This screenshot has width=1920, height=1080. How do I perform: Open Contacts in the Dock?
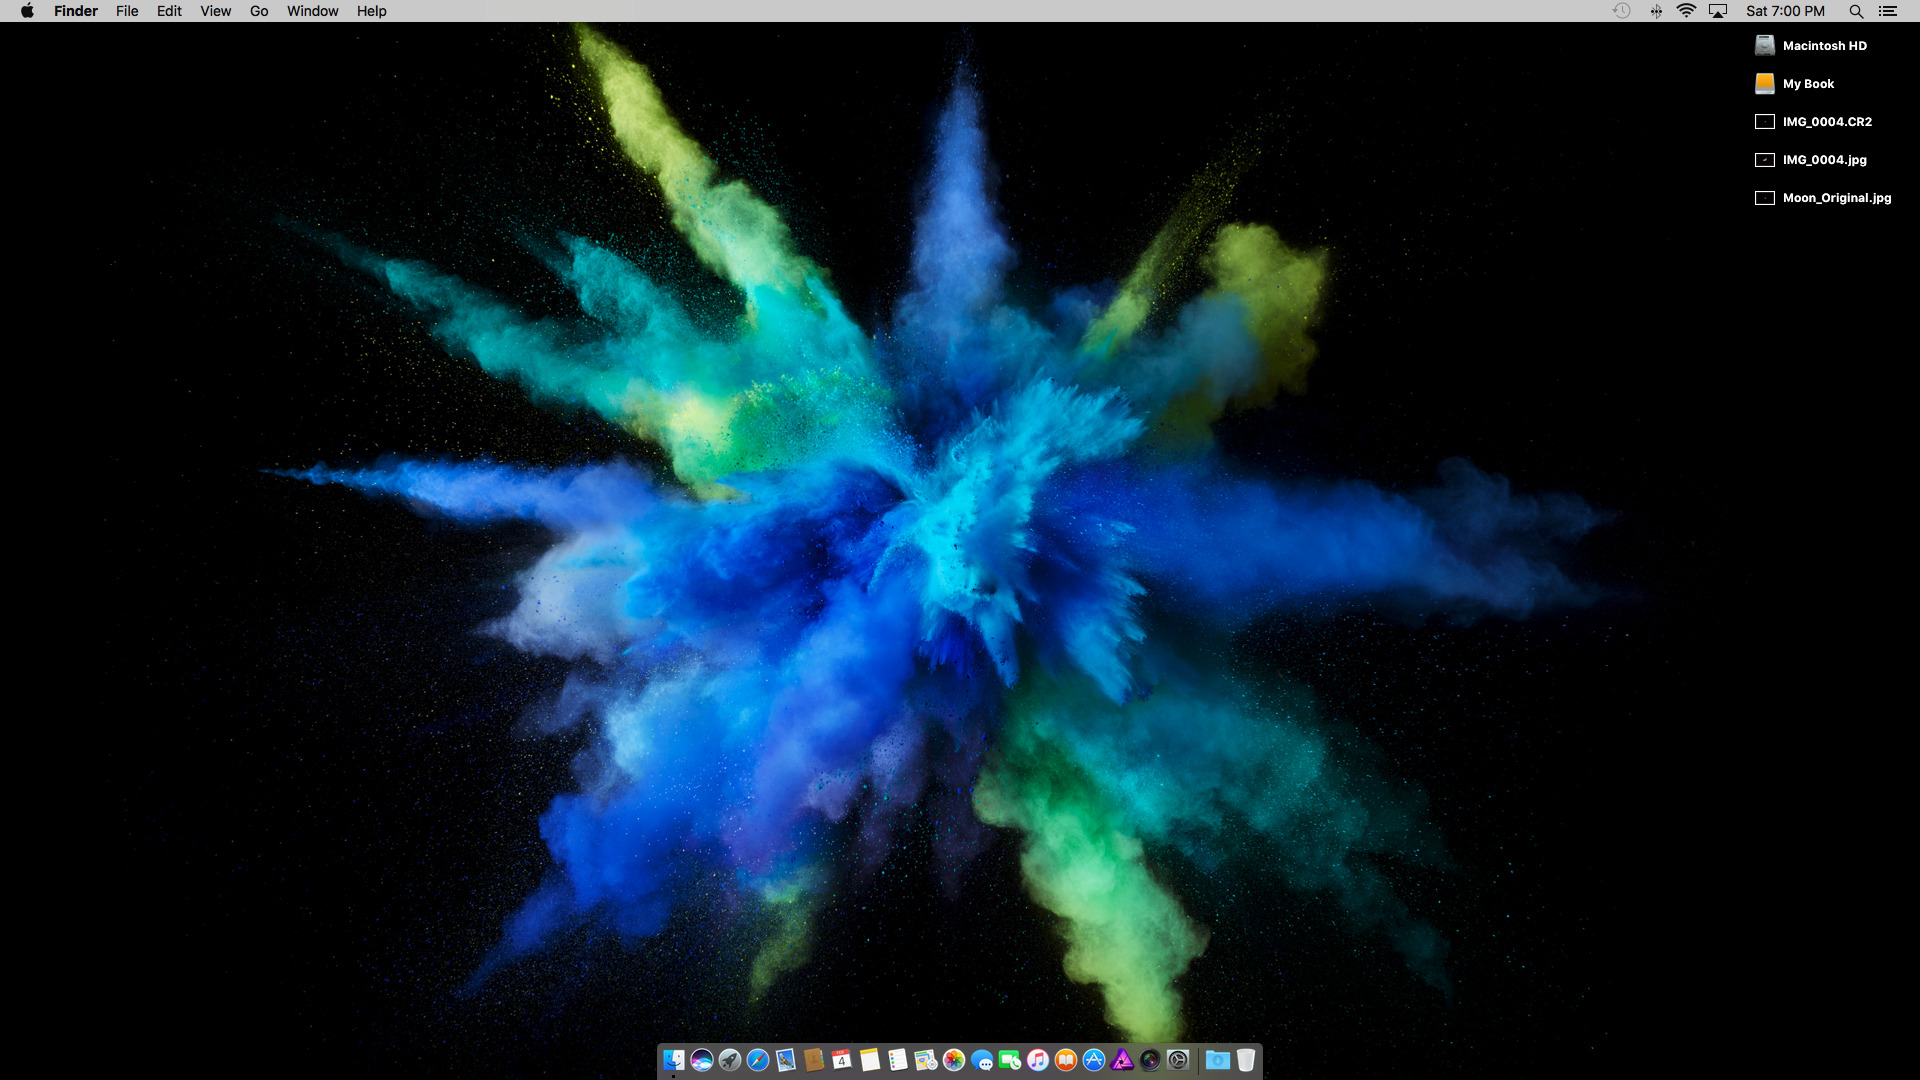point(814,1060)
